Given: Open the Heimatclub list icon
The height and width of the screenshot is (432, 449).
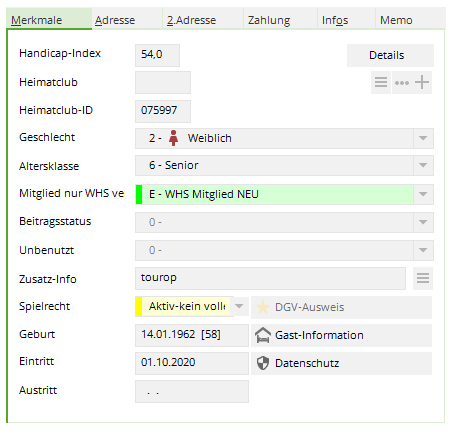Looking at the screenshot, I should 381,82.
